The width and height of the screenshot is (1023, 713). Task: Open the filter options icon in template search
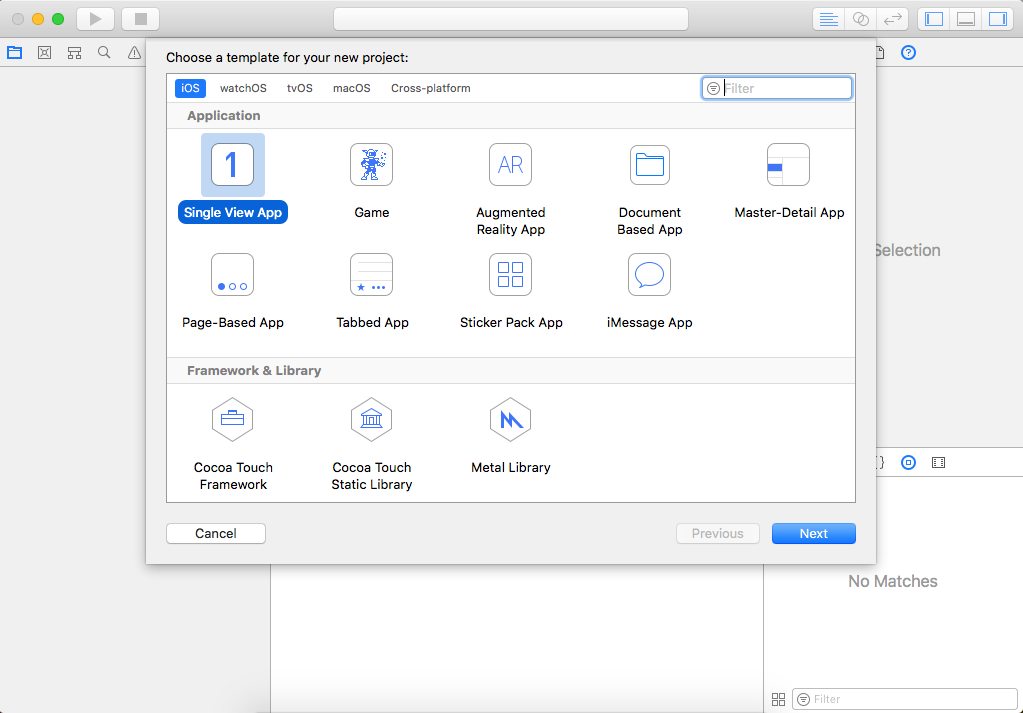(713, 88)
